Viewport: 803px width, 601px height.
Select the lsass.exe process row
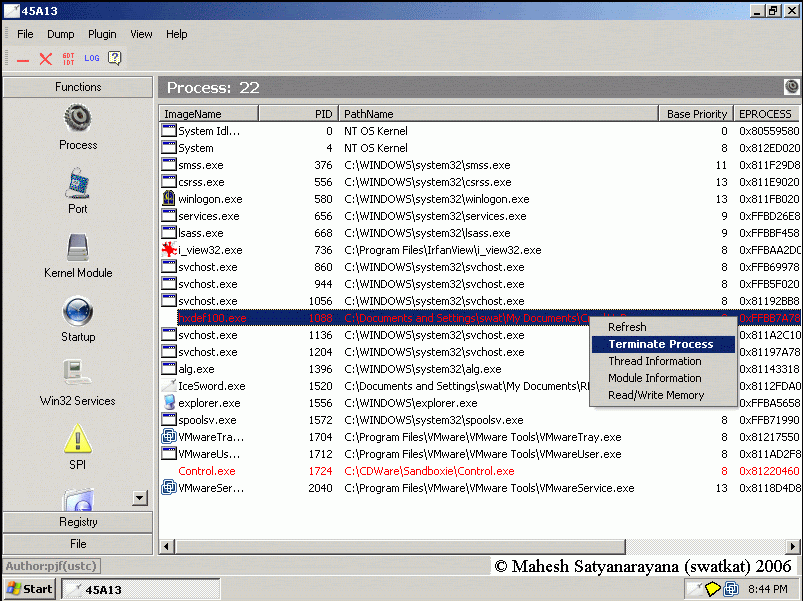point(480,232)
